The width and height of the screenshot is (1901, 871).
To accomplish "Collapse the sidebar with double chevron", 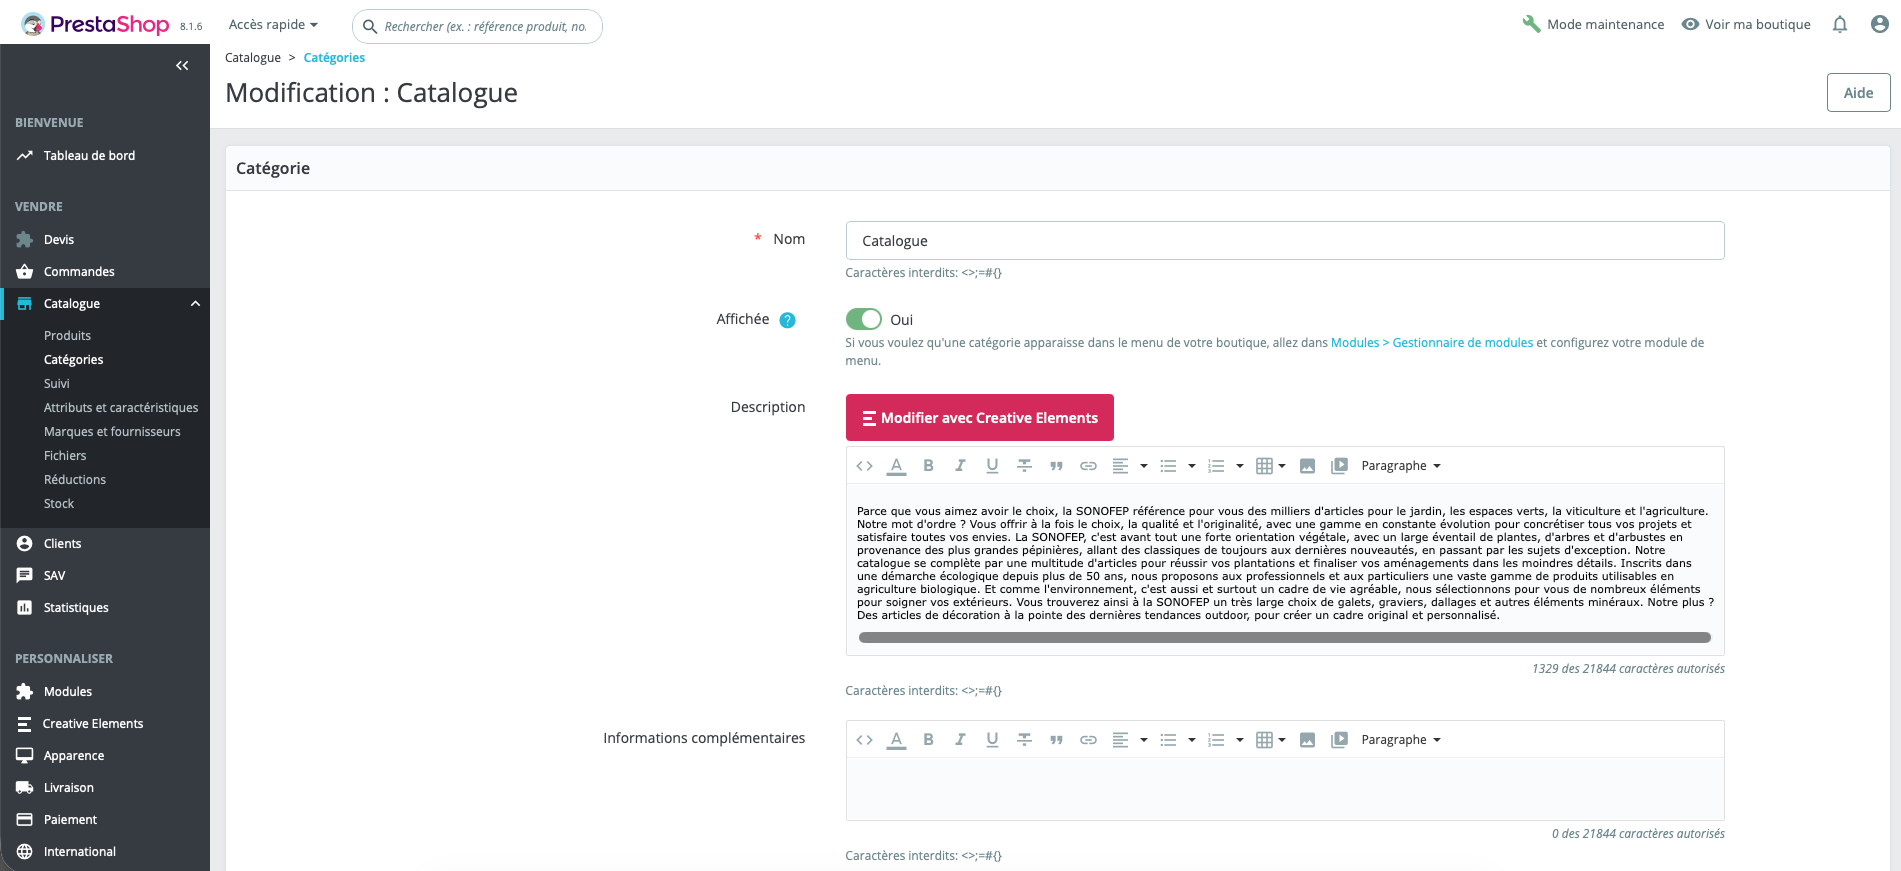I will pos(182,66).
